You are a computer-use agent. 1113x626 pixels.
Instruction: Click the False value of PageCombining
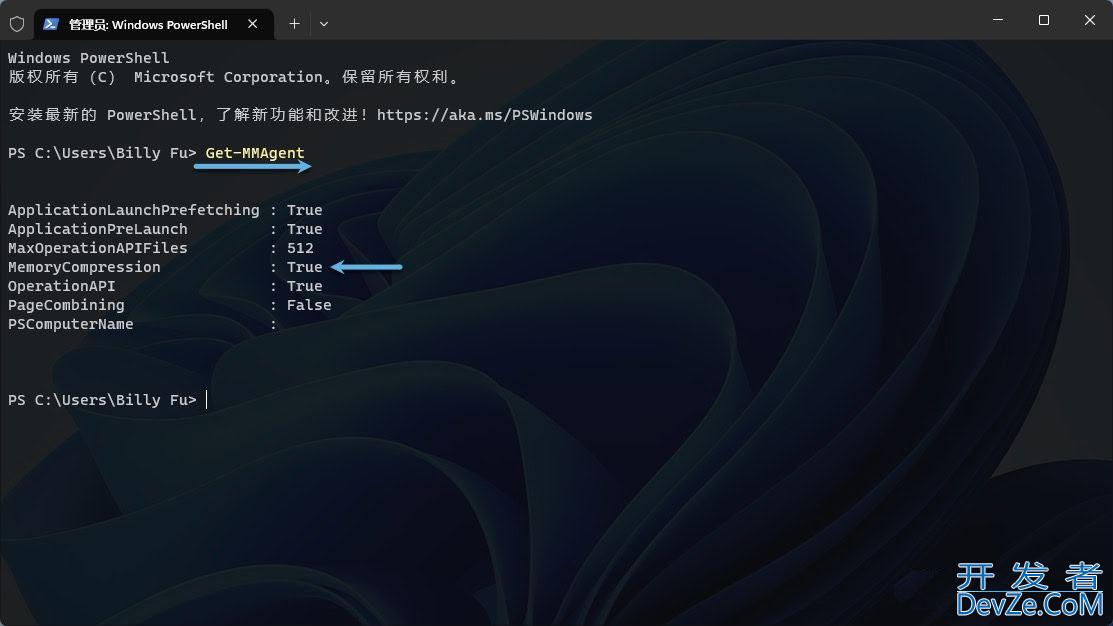[309, 305]
